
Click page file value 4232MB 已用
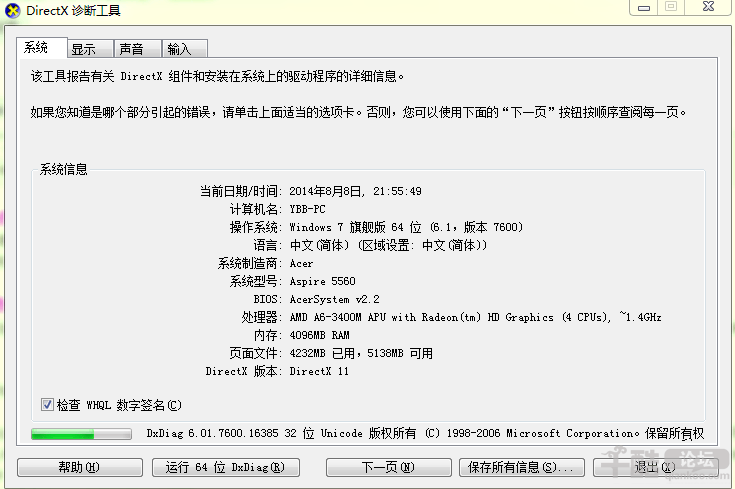[x=361, y=353]
